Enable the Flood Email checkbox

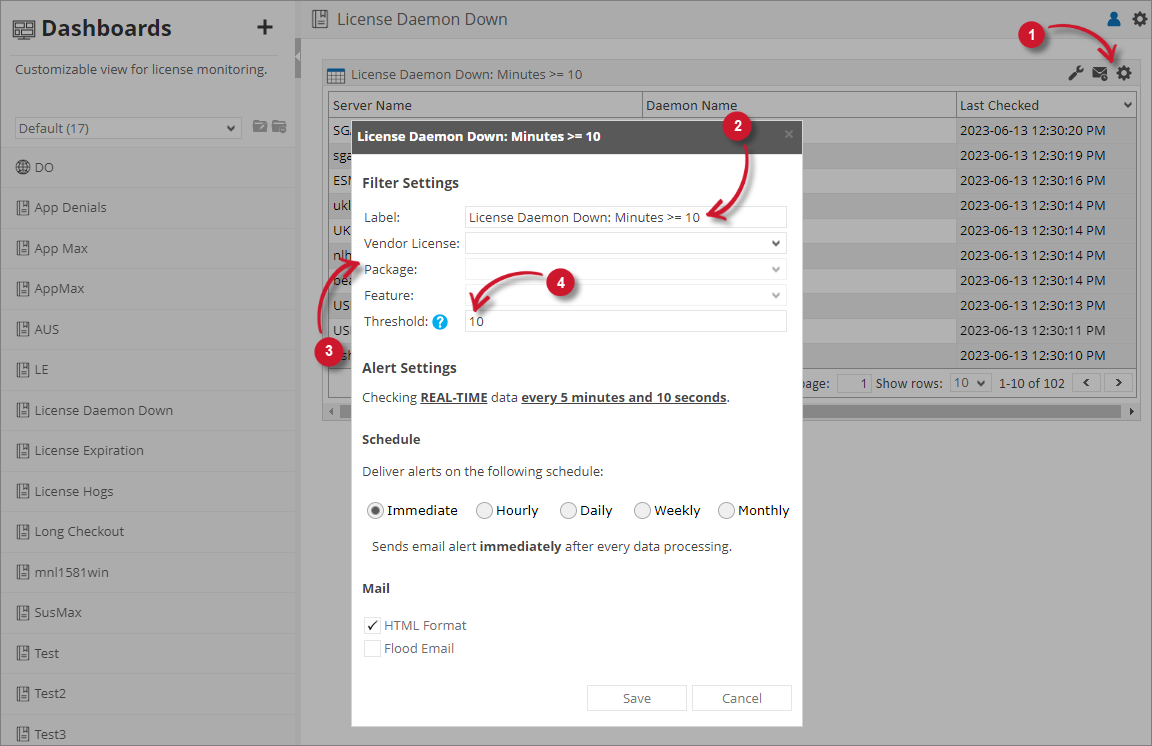[372, 648]
